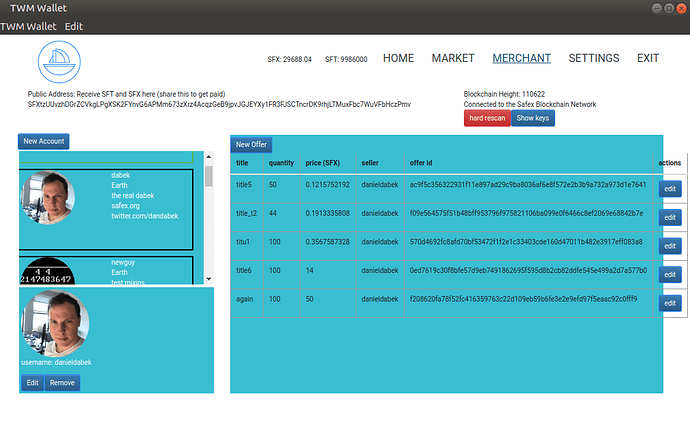Minimize the TWM Wallet window
The image size is (690, 422).
[x=657, y=8]
